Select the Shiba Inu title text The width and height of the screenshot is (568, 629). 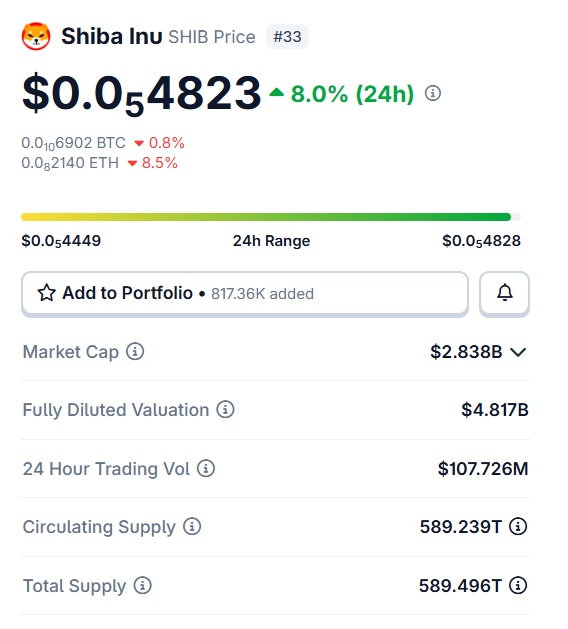coord(112,36)
